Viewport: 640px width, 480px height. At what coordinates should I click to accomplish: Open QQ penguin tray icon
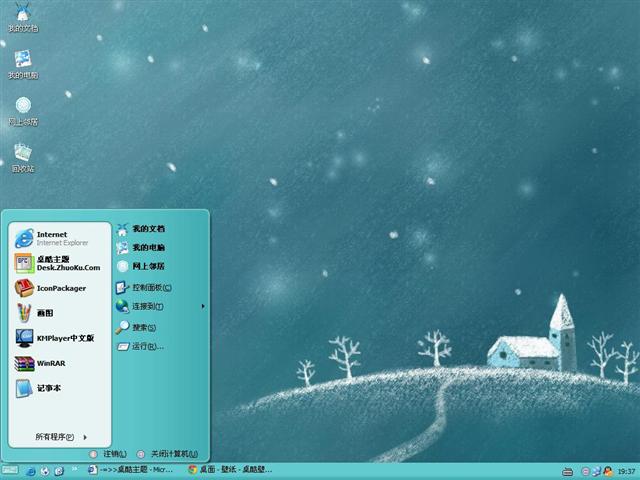point(608,471)
